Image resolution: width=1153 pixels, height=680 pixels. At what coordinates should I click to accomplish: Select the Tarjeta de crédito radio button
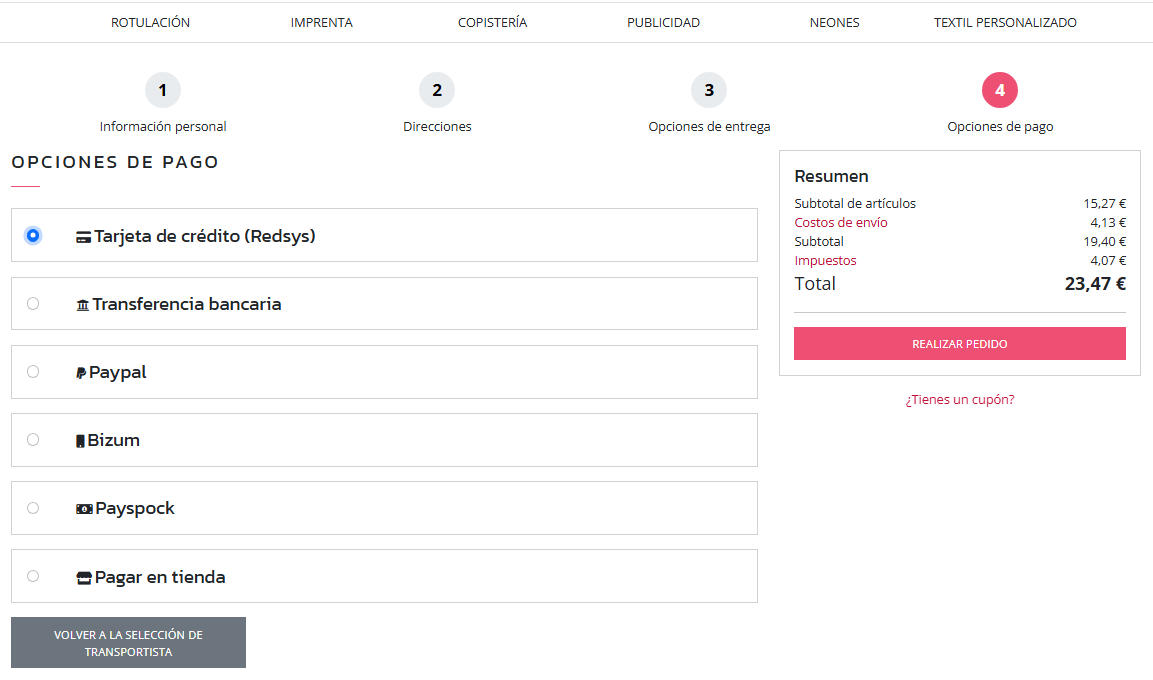pos(33,236)
